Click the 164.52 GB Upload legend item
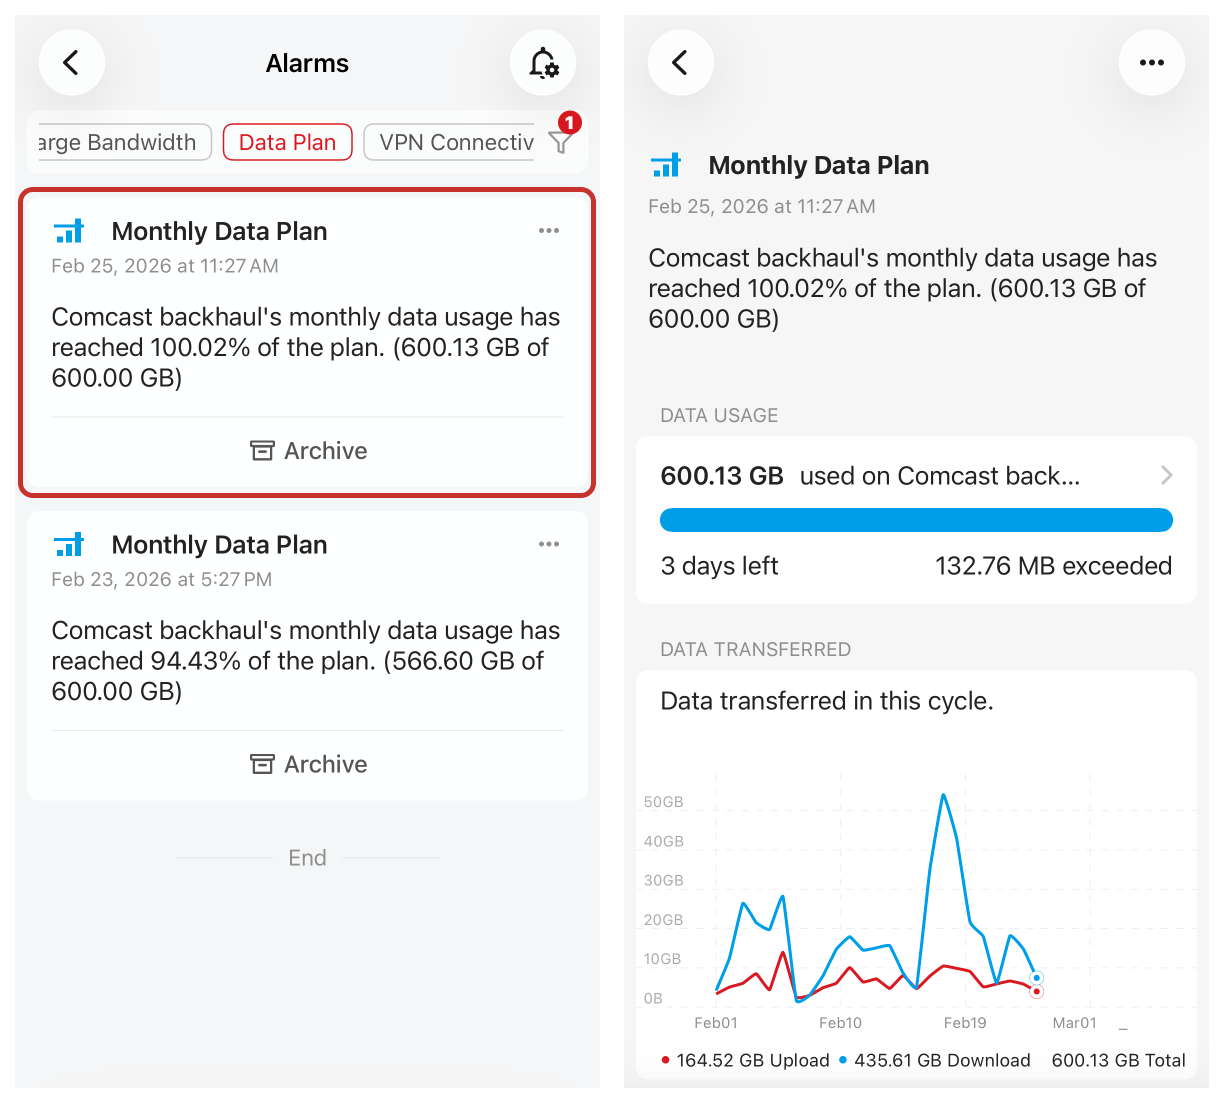The image size is (1224, 1103). click(x=746, y=1061)
